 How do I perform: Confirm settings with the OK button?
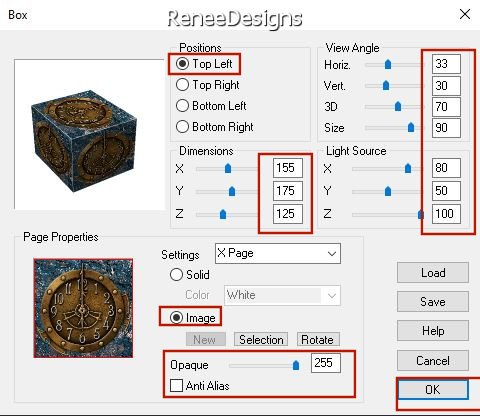click(433, 389)
